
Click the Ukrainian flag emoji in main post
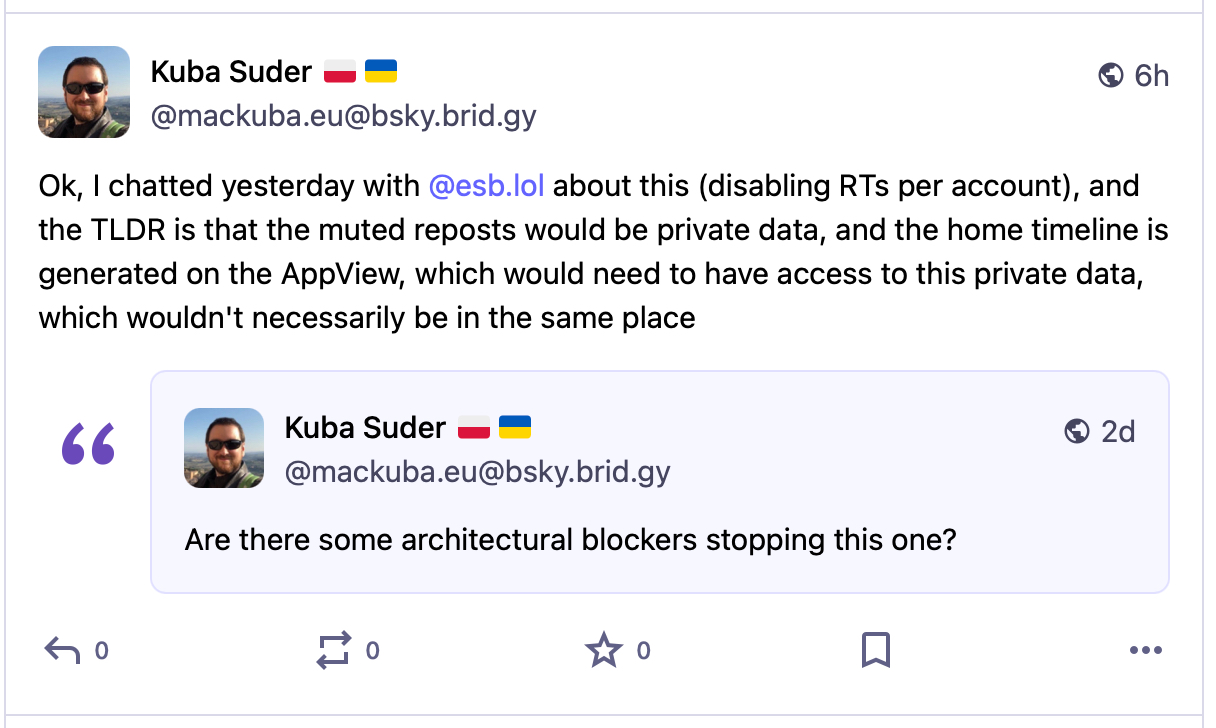click(380, 72)
